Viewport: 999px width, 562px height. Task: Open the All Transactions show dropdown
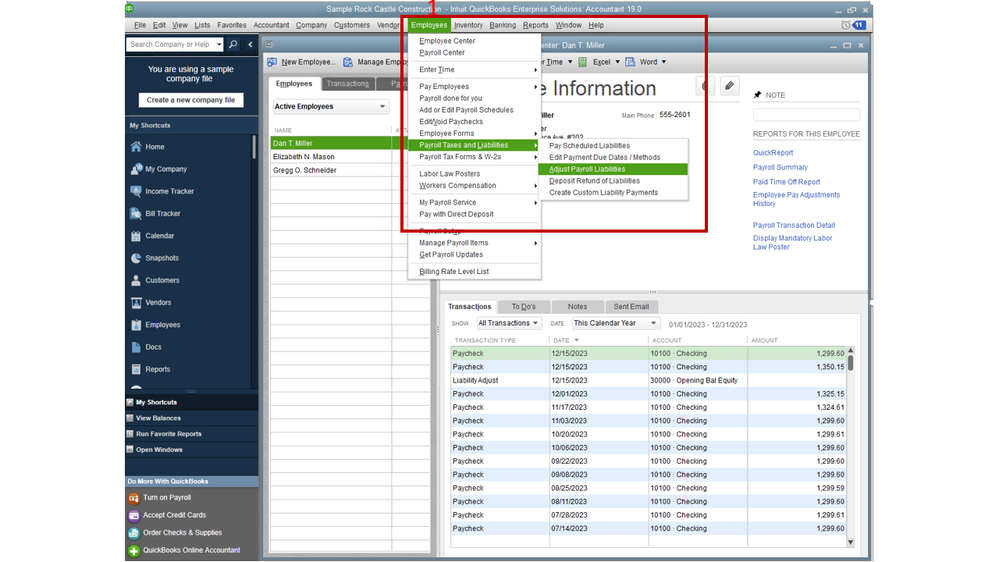click(x=508, y=323)
